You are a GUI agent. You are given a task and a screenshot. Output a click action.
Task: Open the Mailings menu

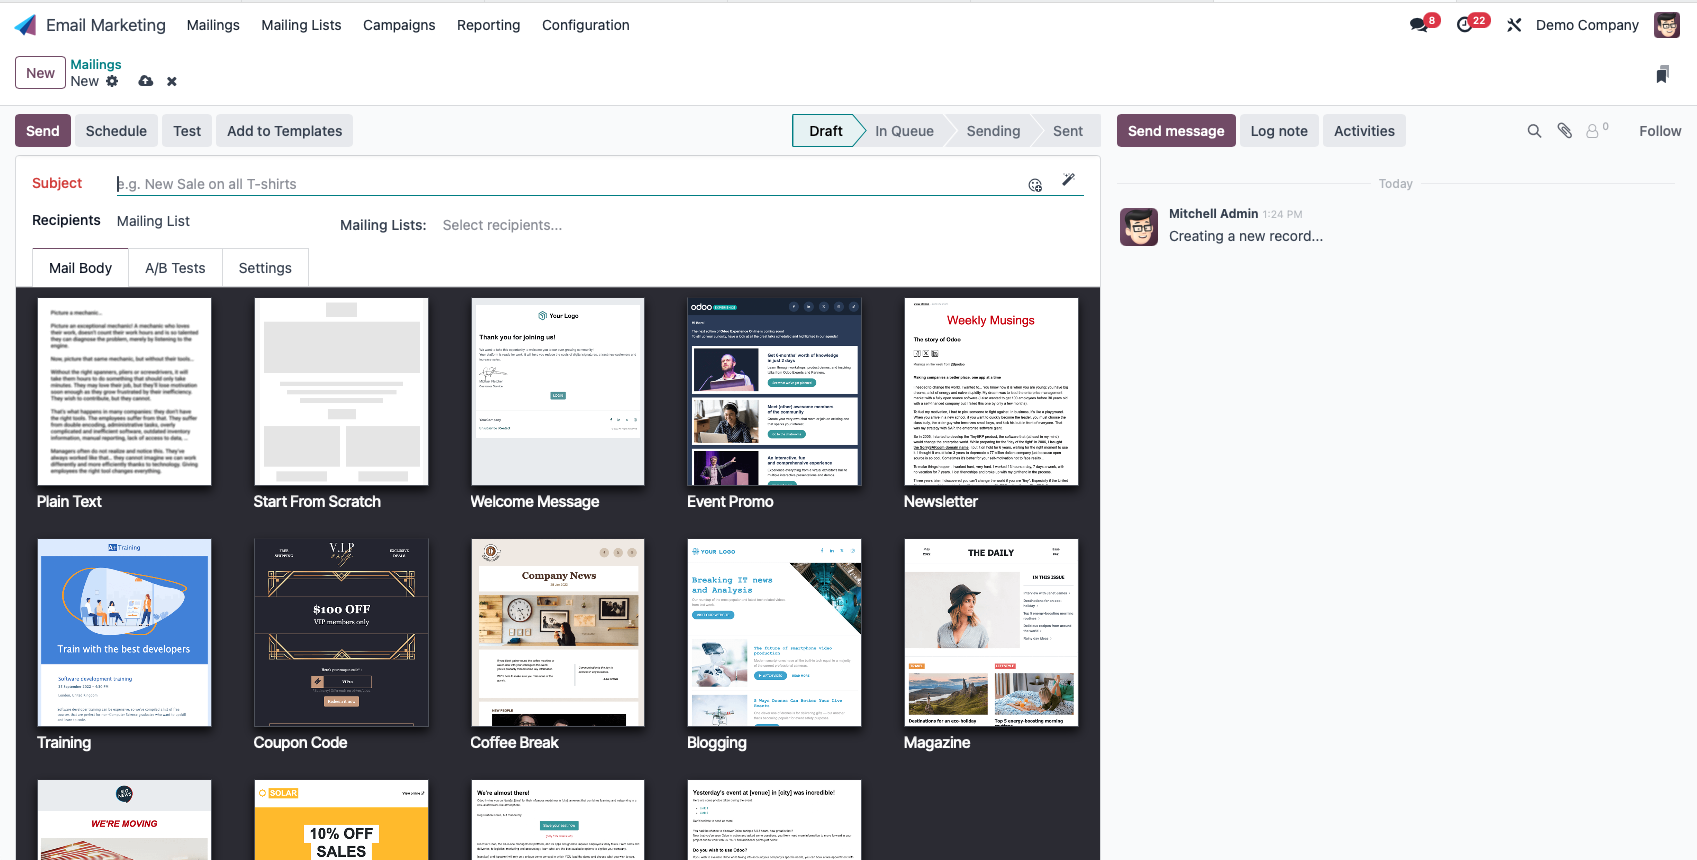point(213,25)
